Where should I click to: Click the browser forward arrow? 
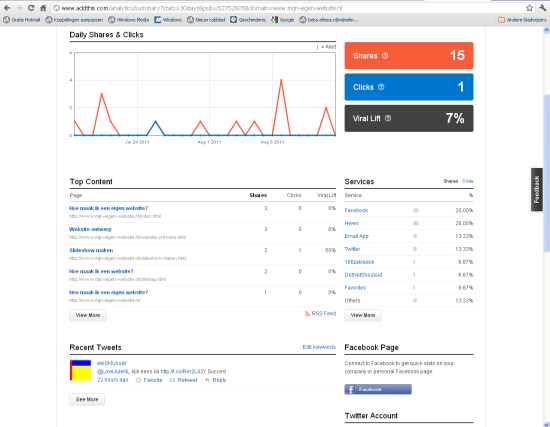pos(19,8)
